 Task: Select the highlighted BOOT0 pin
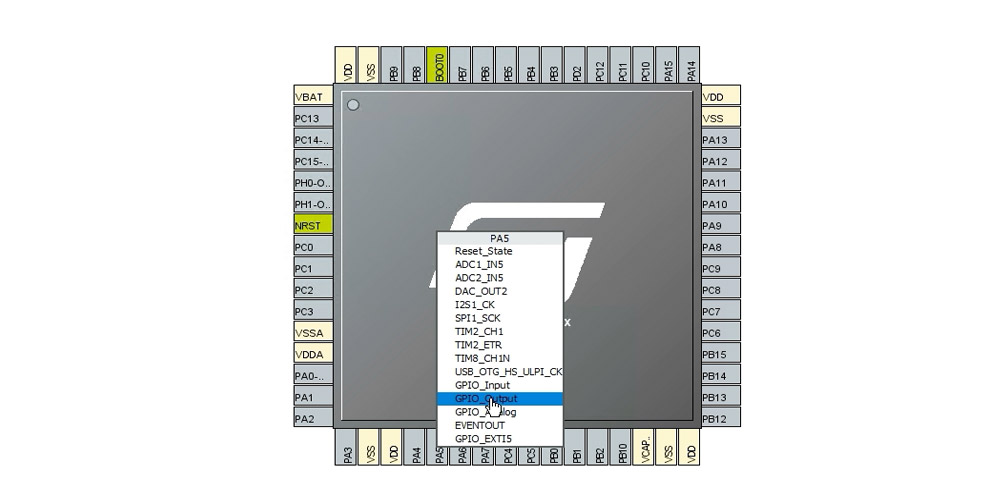(438, 64)
